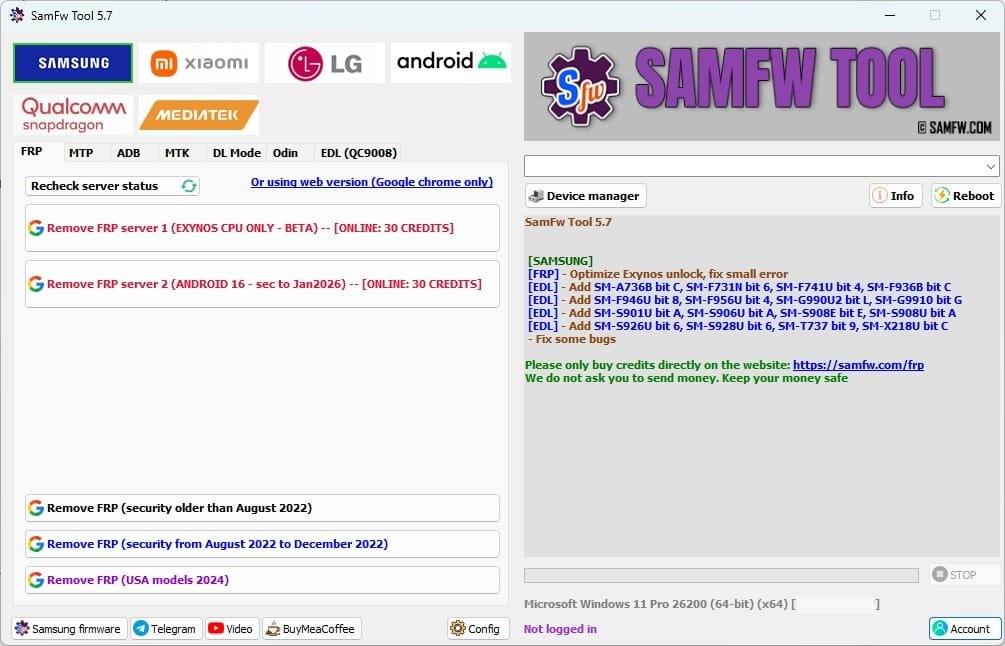Screen dimensions: 1005x646
Task: Click the app icon in the title bar
Action: tap(18, 15)
